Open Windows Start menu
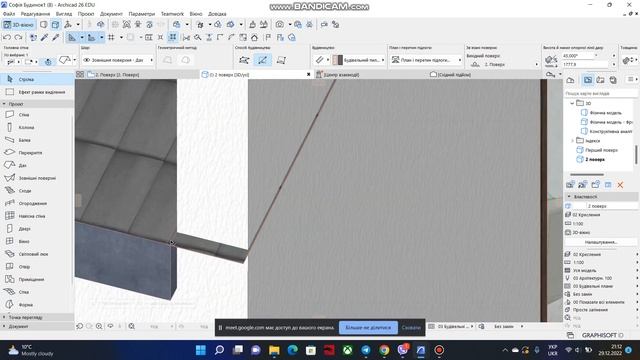 [x=201, y=350]
